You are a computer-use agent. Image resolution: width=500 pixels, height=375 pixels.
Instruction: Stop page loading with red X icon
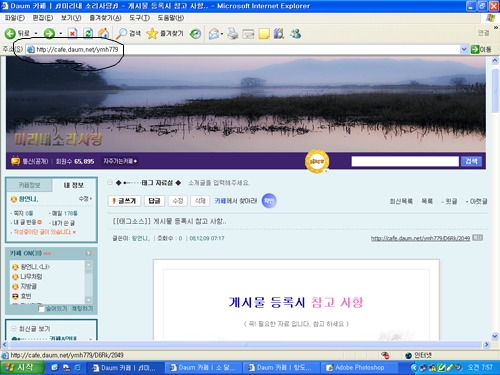(x=72, y=33)
